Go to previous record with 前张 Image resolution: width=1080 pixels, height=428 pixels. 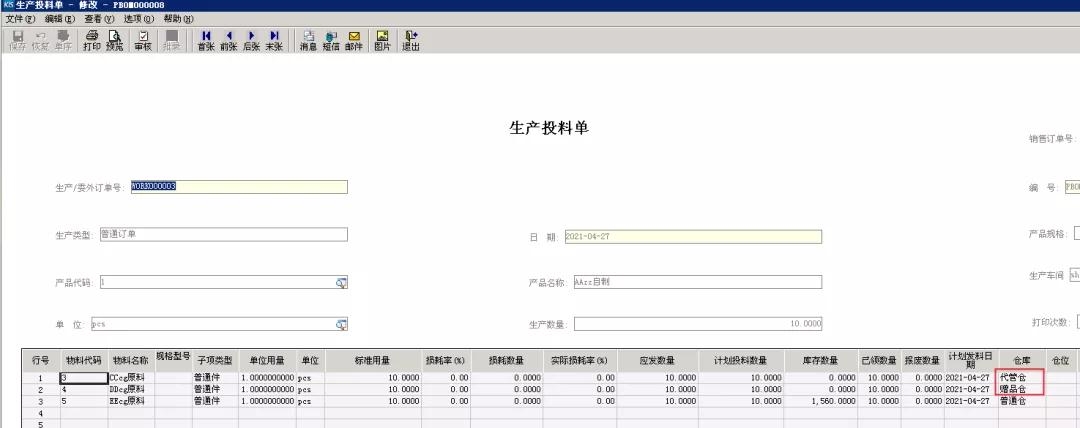228,40
